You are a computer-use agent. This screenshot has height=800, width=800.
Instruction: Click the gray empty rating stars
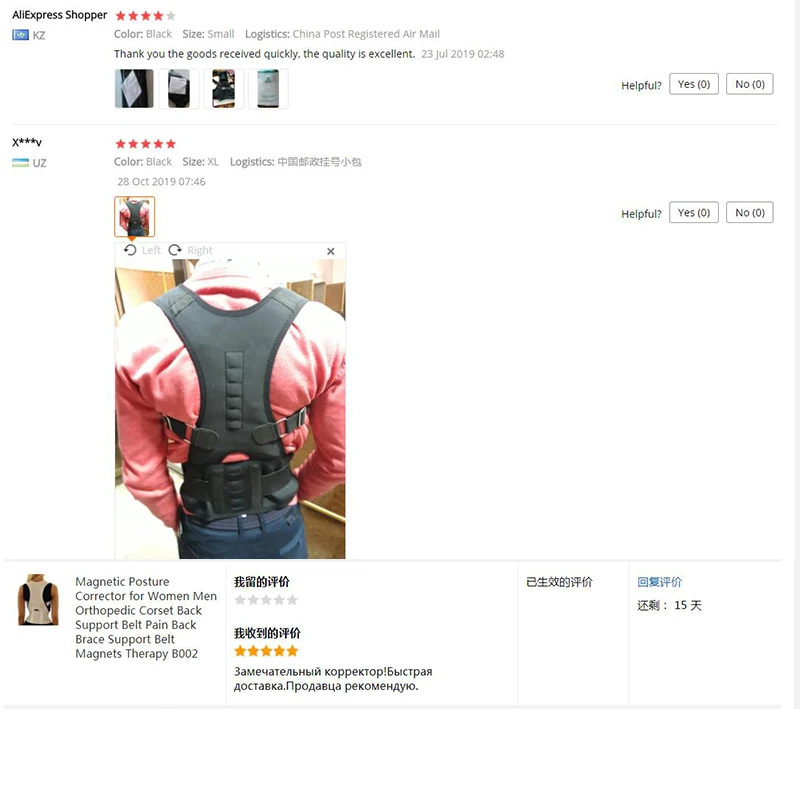266,600
